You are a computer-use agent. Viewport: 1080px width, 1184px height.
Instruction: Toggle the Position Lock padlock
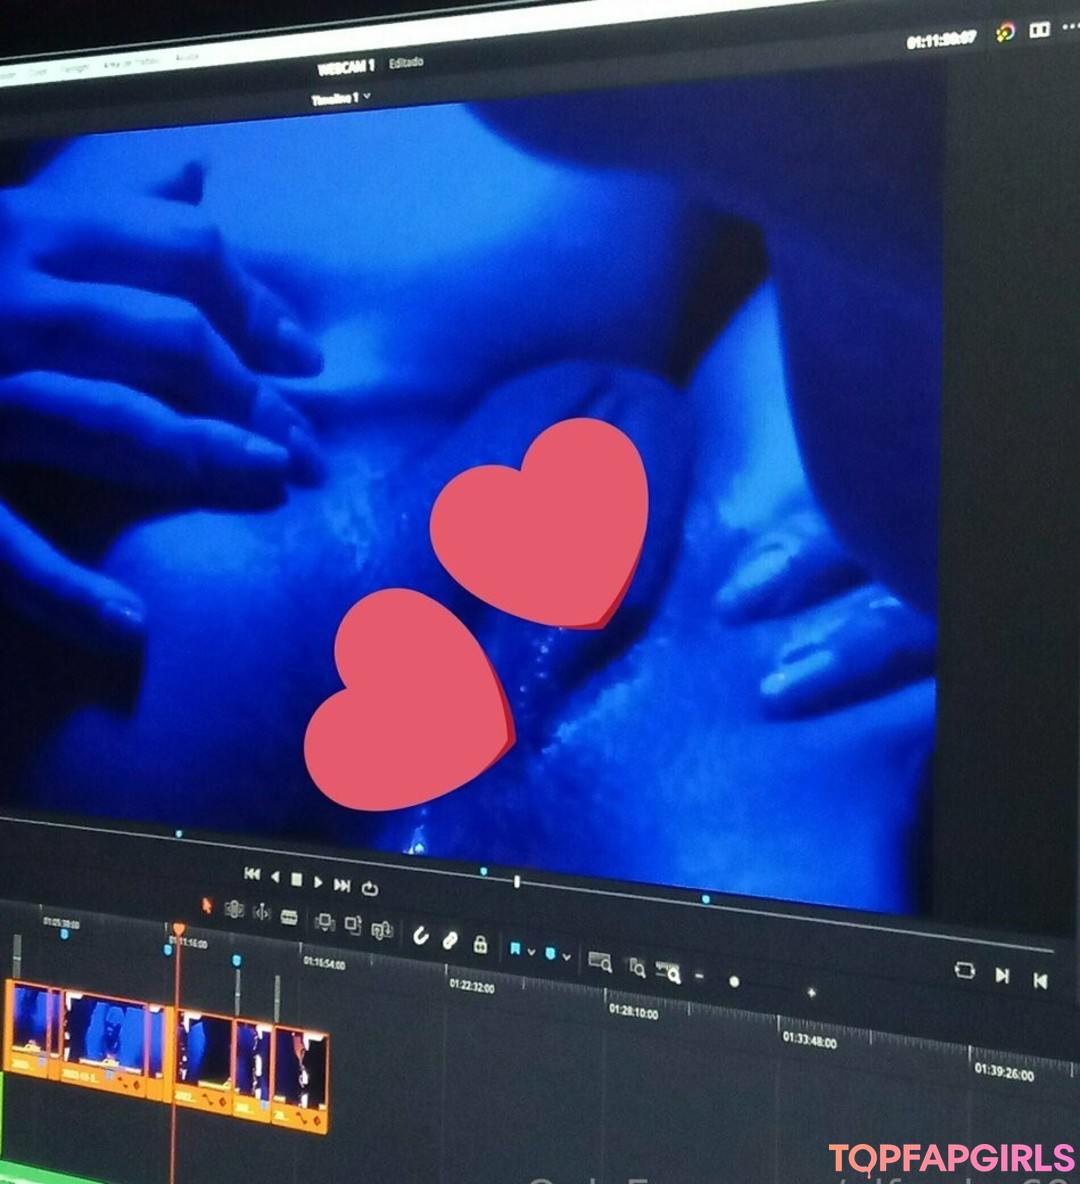[x=480, y=944]
